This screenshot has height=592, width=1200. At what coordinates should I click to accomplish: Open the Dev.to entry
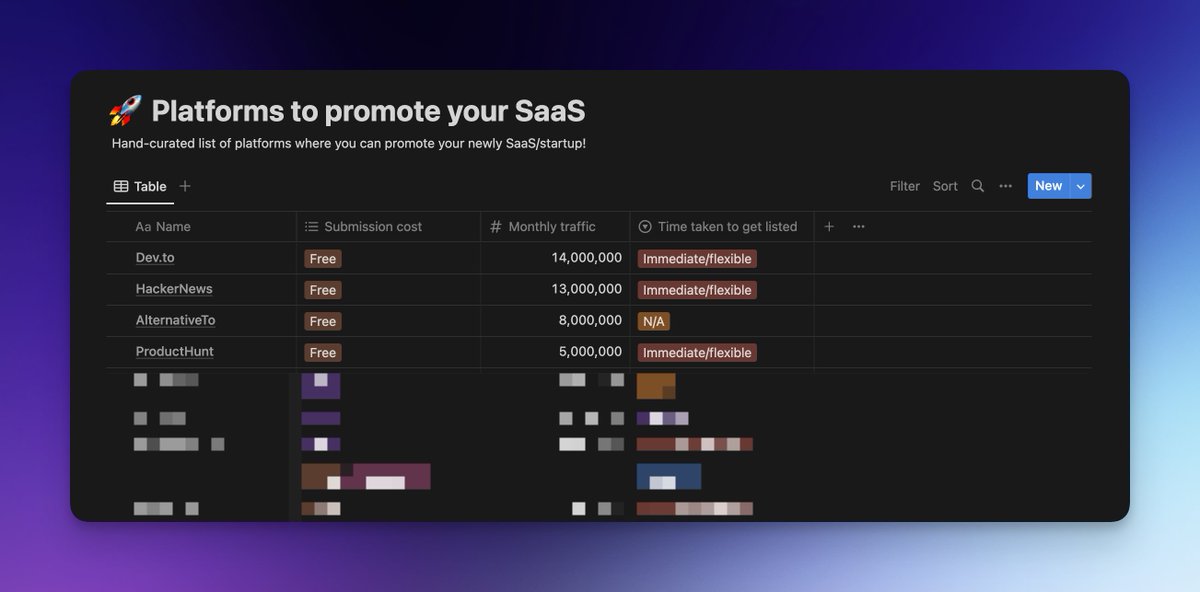(155, 257)
